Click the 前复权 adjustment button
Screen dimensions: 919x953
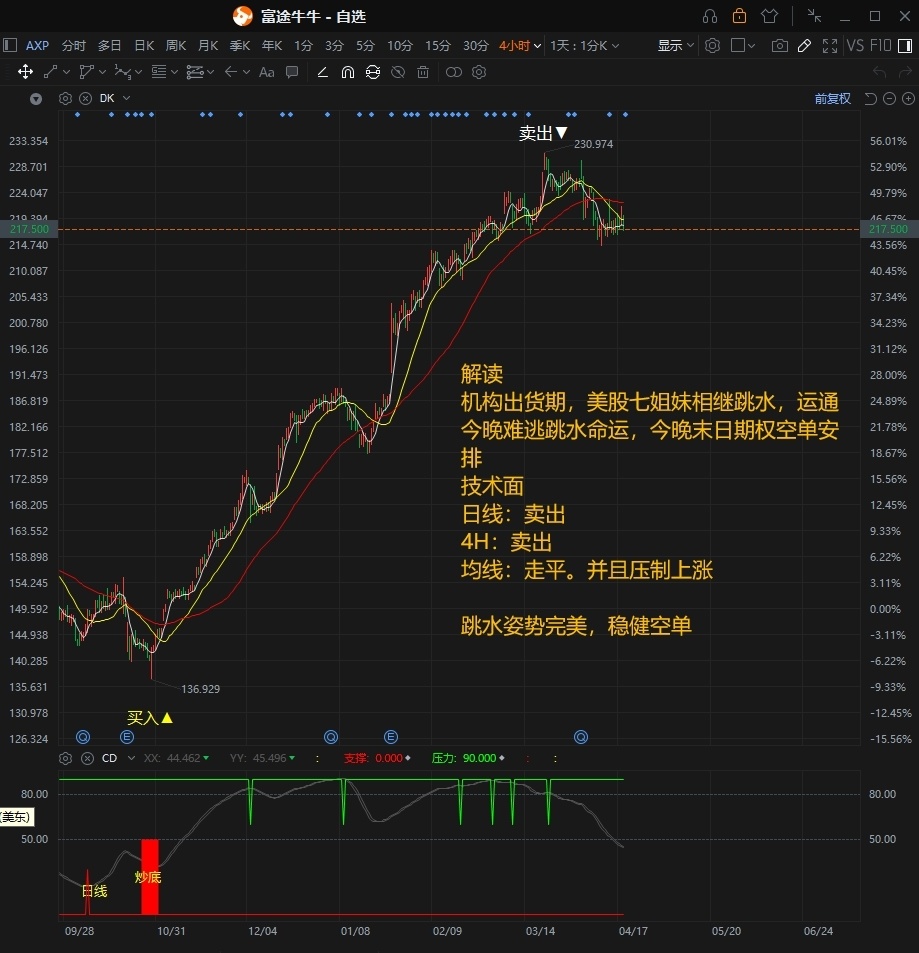coord(832,98)
